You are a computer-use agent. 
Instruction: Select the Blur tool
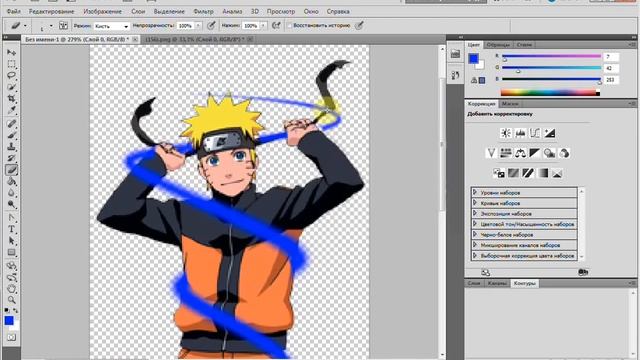(x=11, y=193)
